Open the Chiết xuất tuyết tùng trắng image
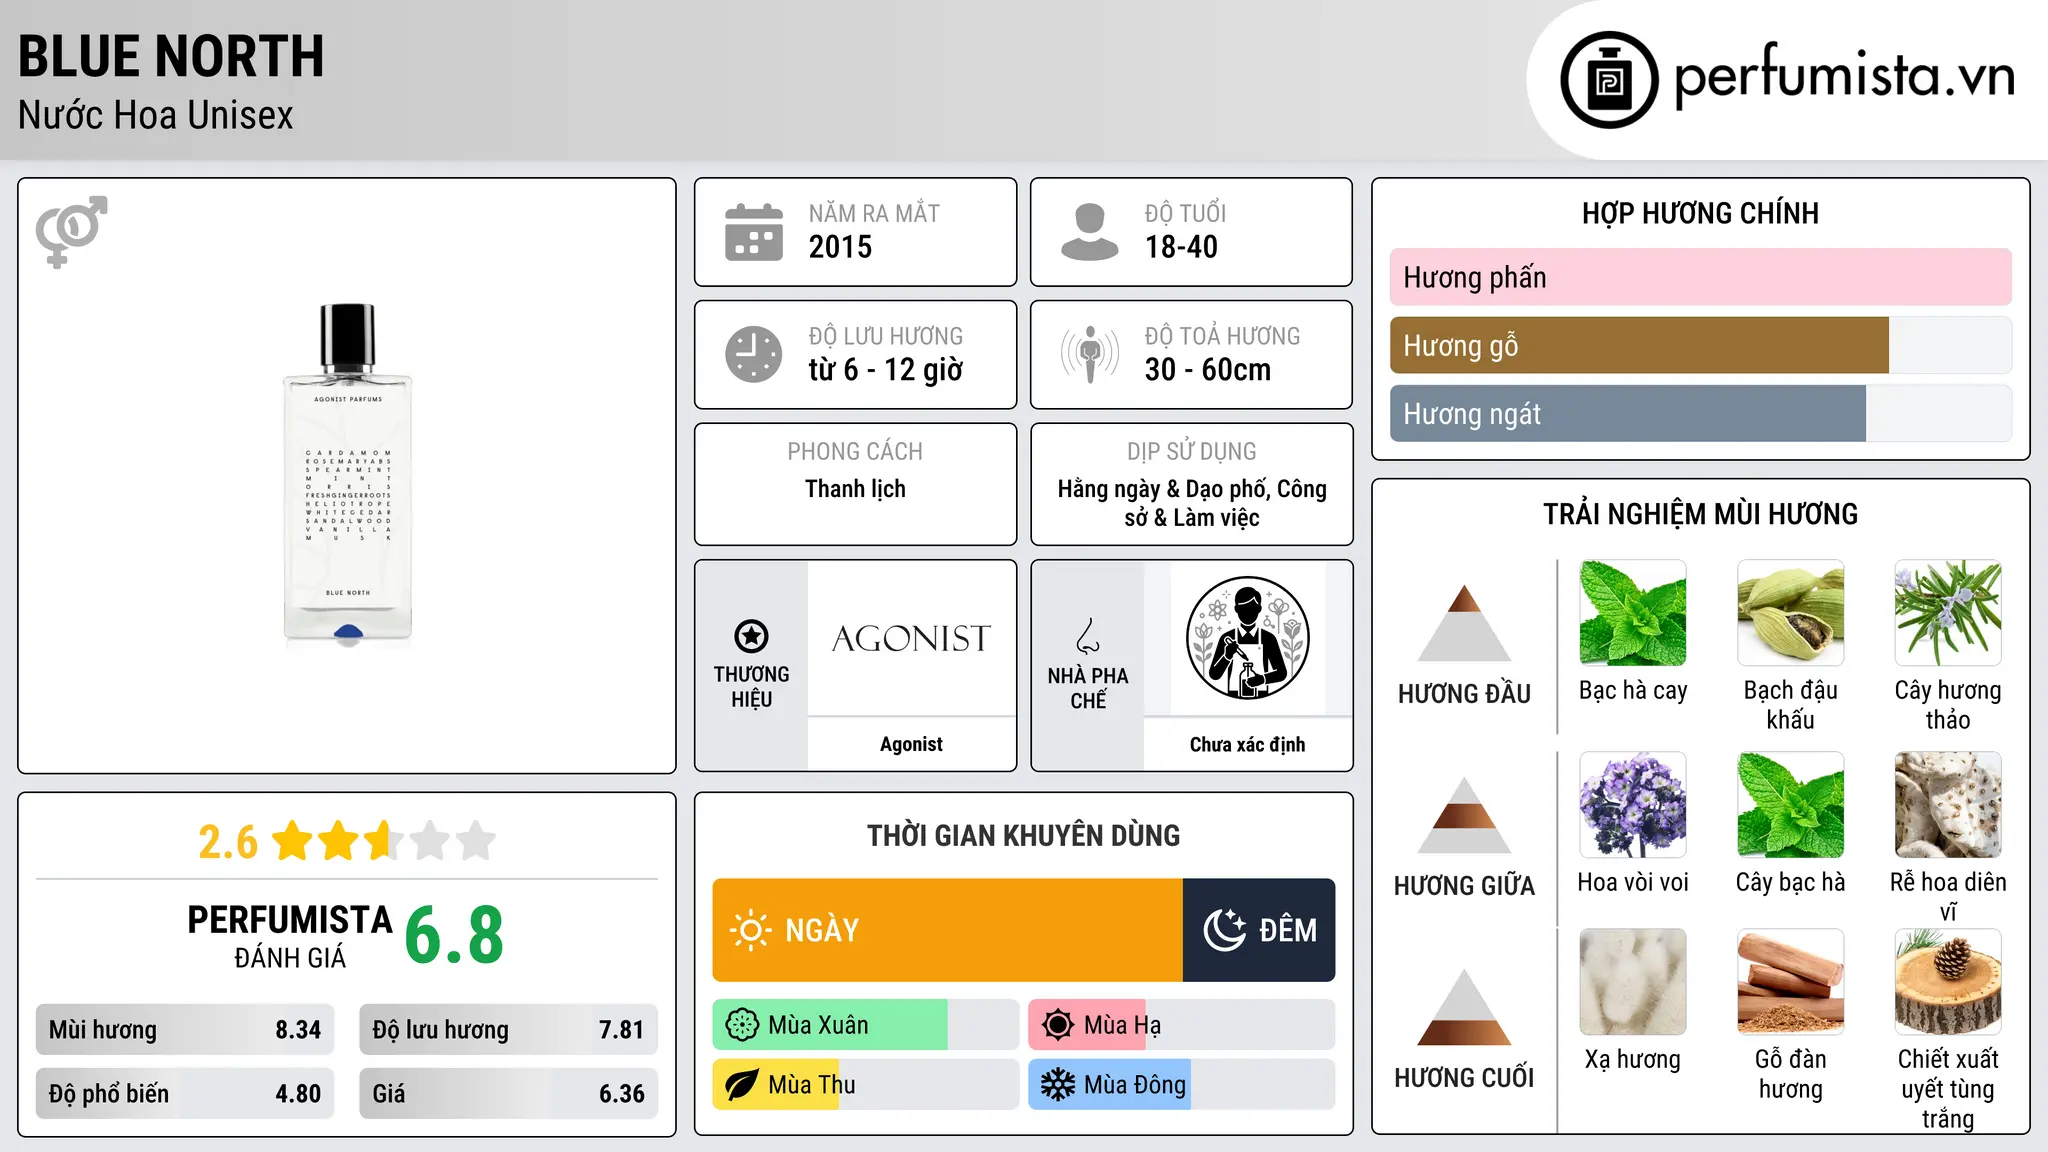Screen dimensions: 2048x1152 coord(1948,982)
